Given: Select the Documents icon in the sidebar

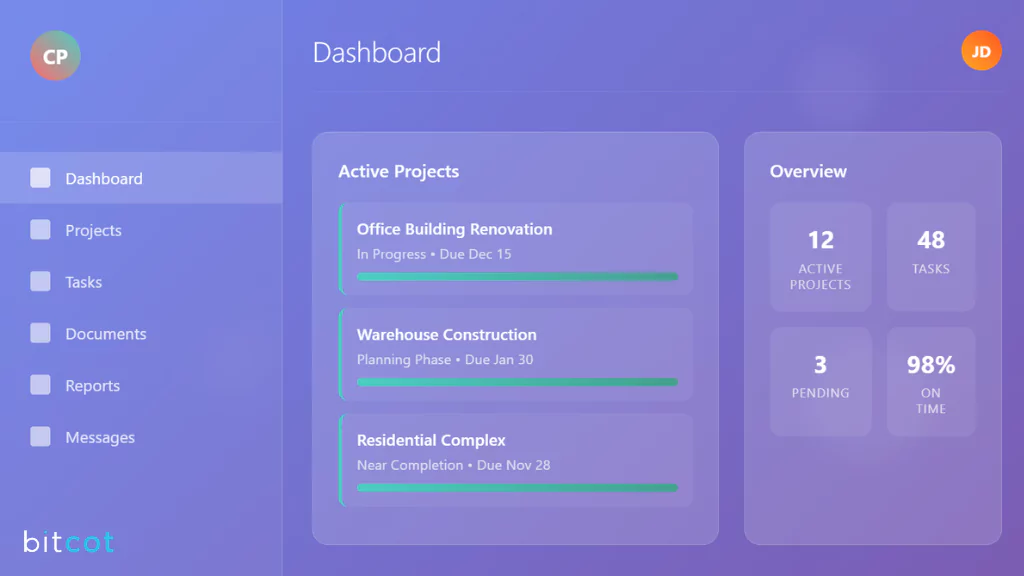Looking at the screenshot, I should (x=40, y=333).
